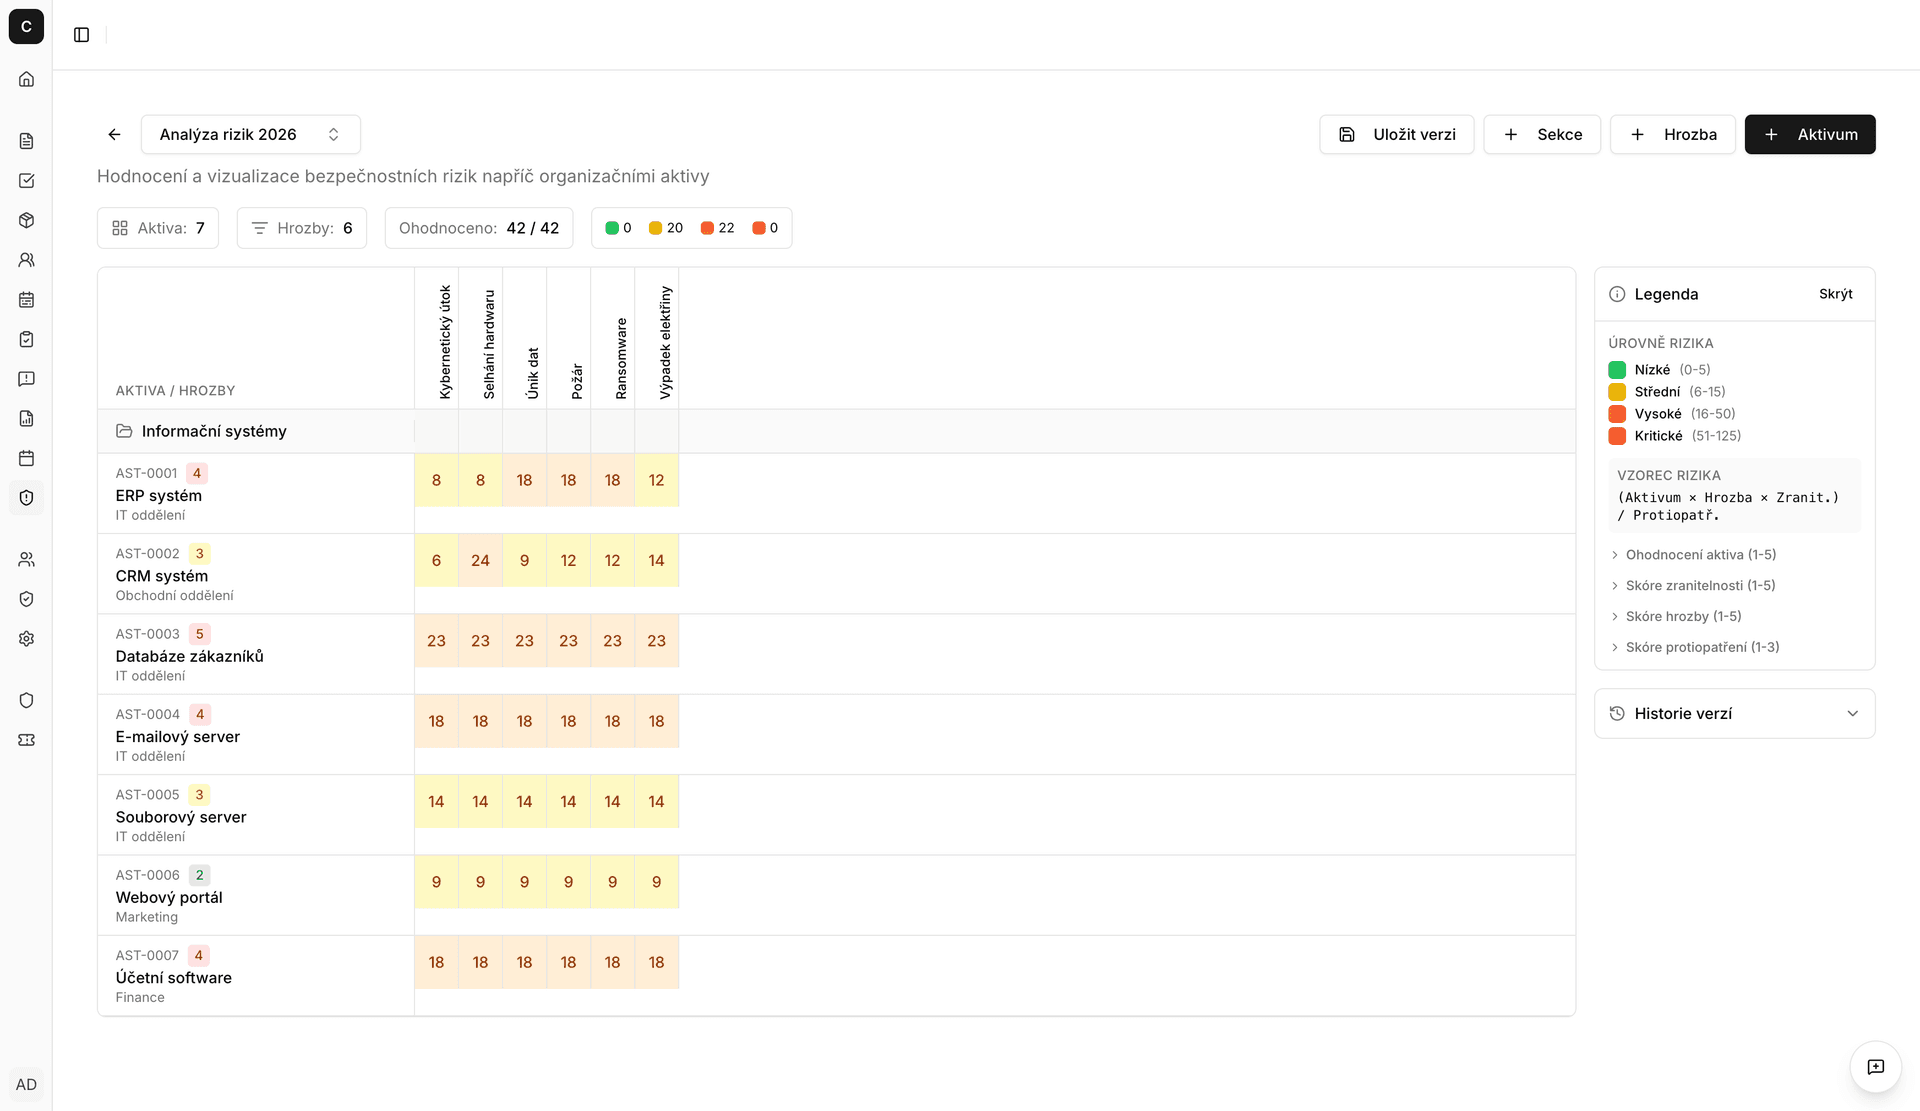
Task: Hide the Legenda panel via Skrýt
Action: coord(1835,294)
